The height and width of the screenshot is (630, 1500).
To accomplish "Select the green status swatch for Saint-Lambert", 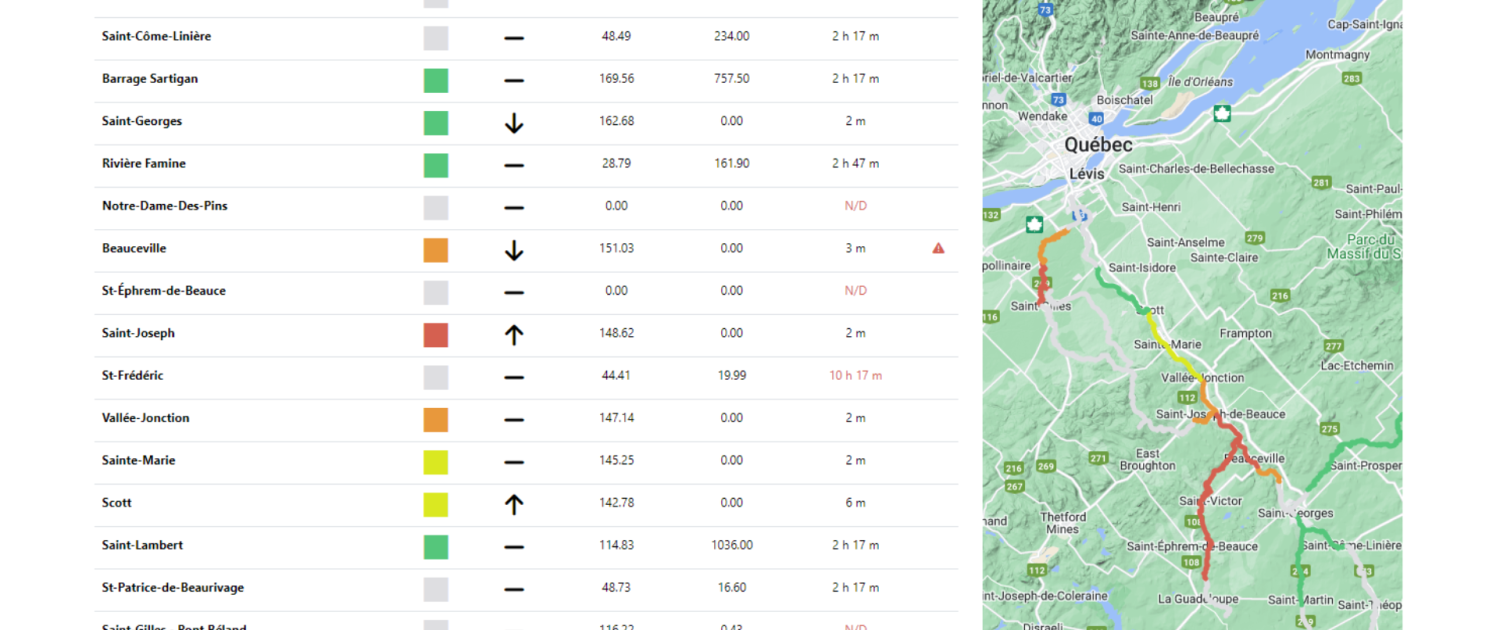I will [x=436, y=547].
